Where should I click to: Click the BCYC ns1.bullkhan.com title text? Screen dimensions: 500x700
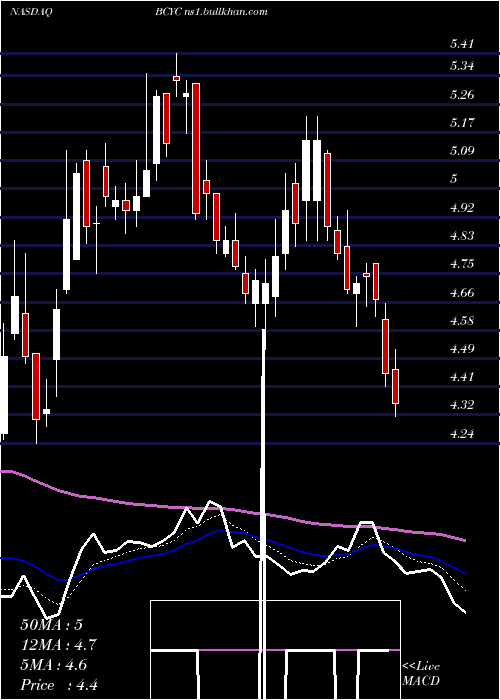tap(212, 12)
